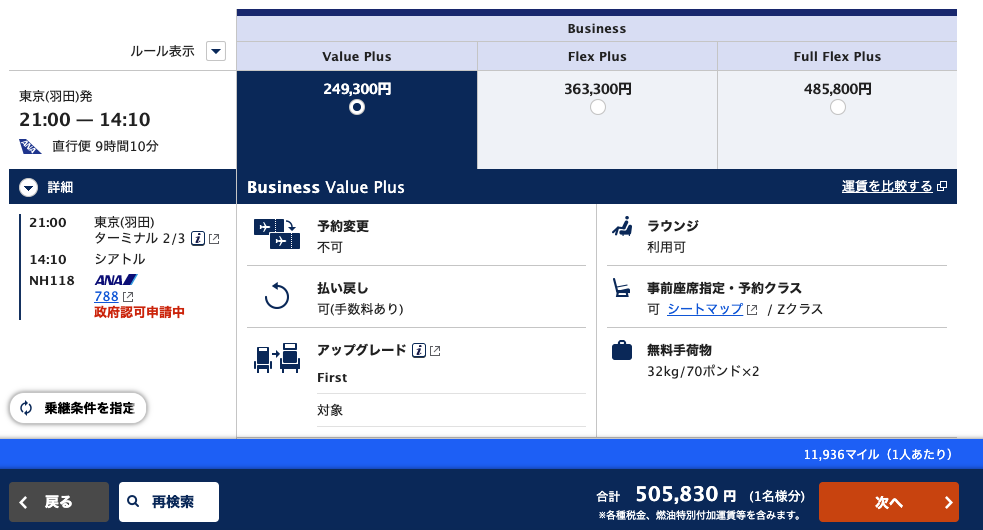Click the baggage suitcase icon
The image size is (983, 530).
tap(622, 351)
